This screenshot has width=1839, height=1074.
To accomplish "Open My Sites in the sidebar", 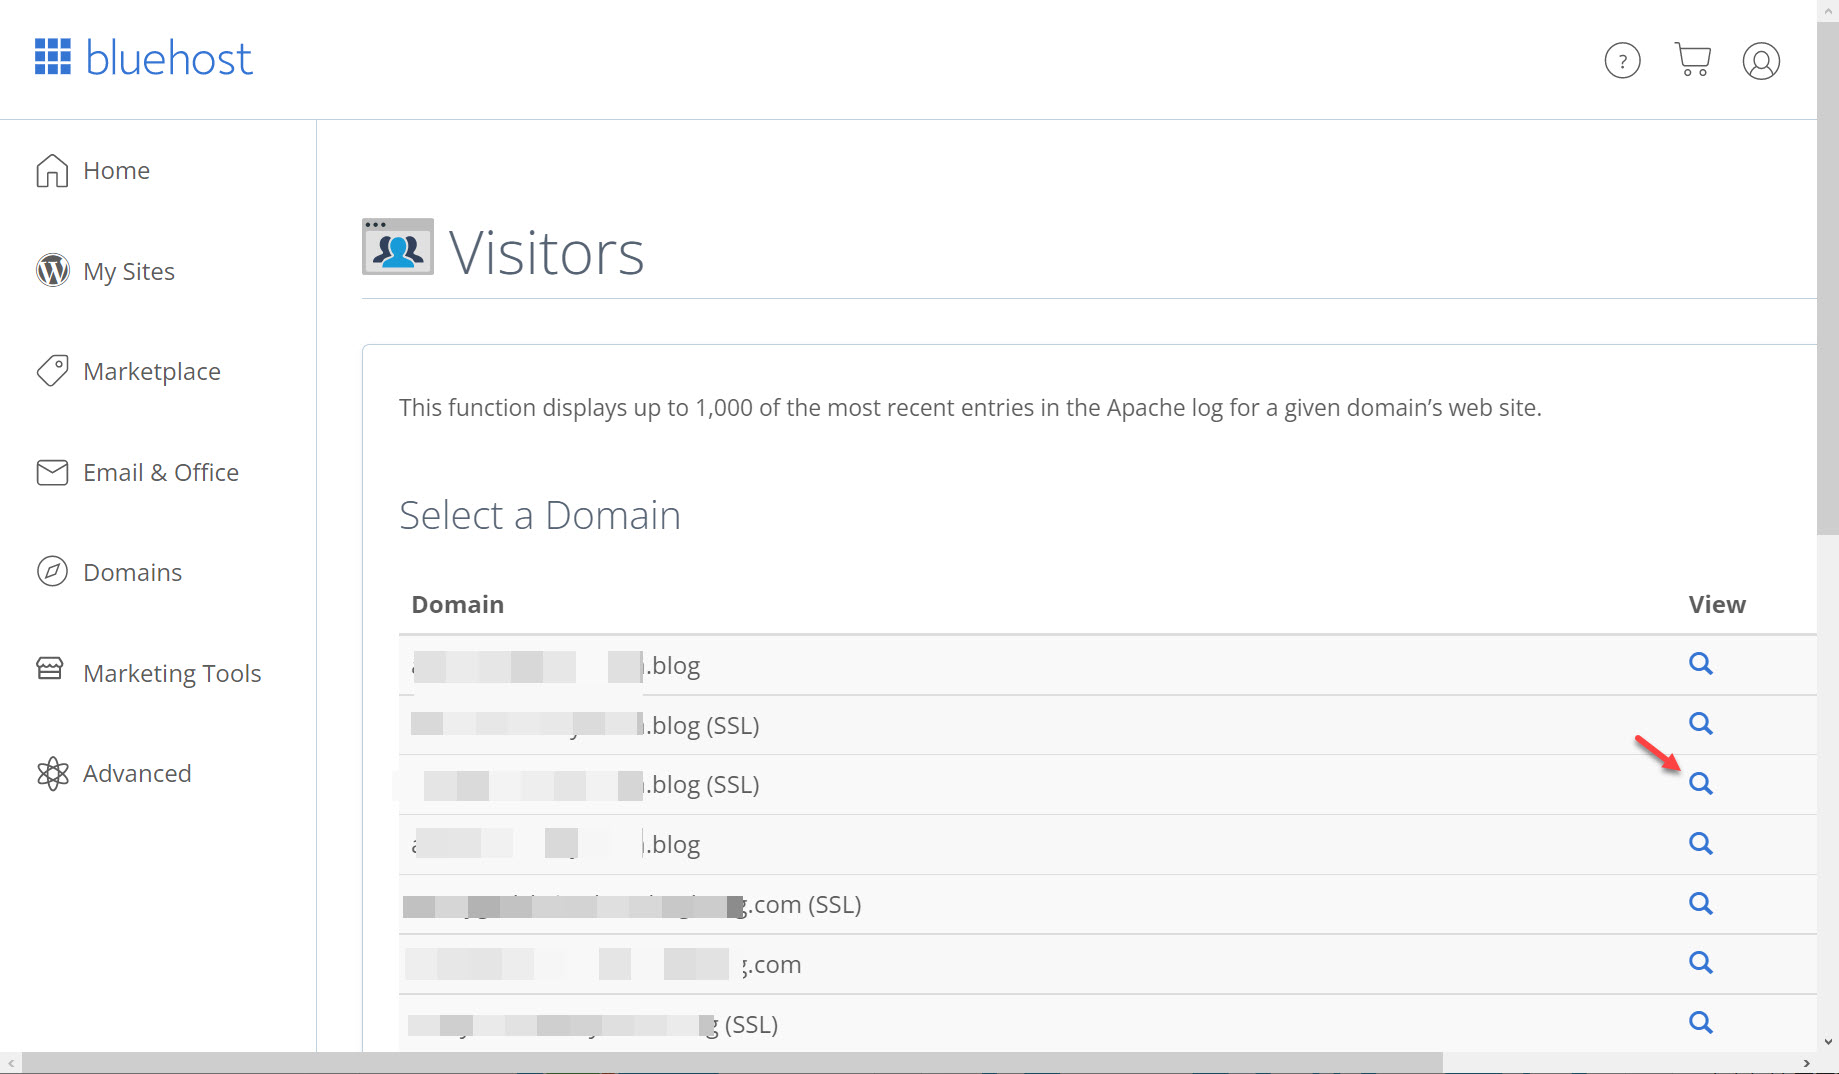I will 105,271.
